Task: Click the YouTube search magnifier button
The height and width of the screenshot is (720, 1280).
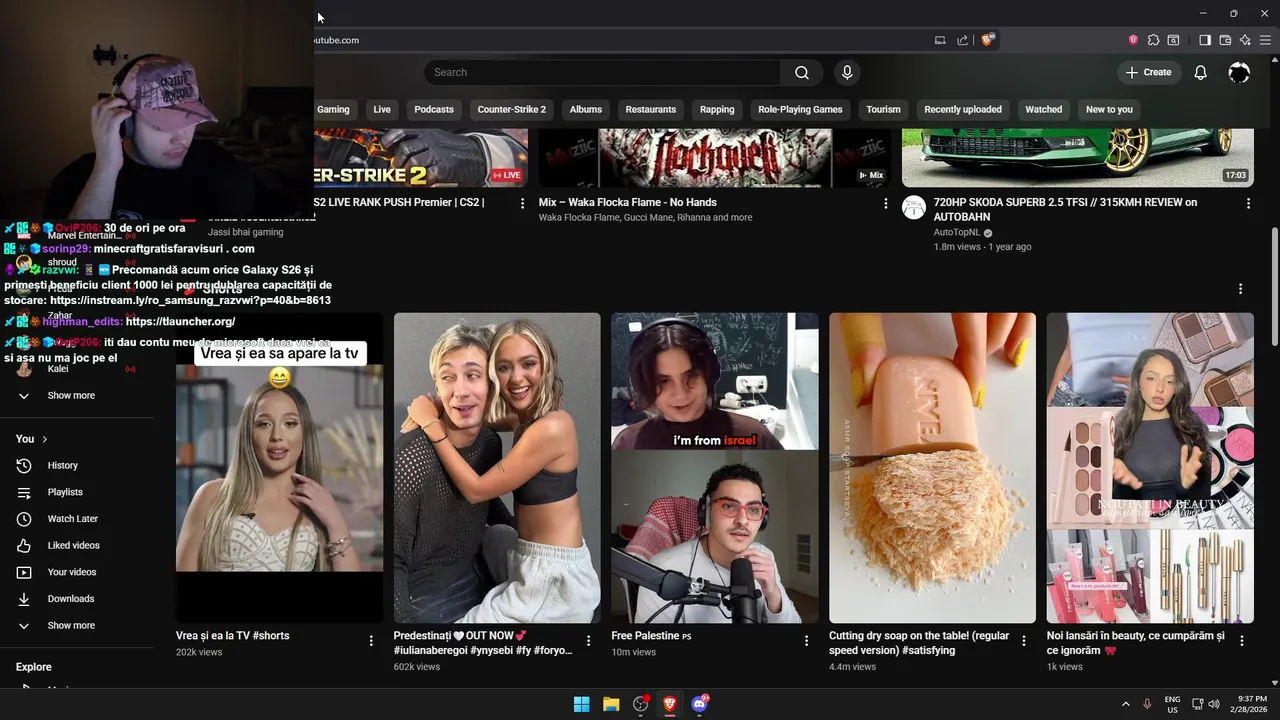Action: click(x=802, y=72)
